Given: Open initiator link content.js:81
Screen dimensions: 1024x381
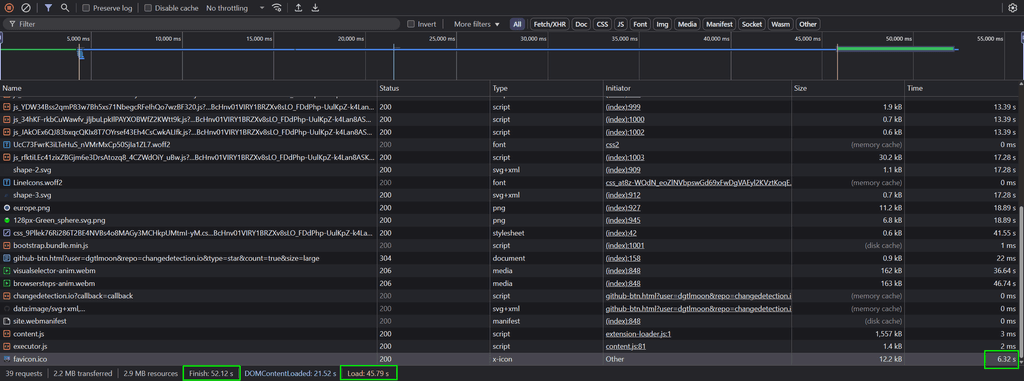Looking at the screenshot, I should pyautogui.click(x=626, y=346).
